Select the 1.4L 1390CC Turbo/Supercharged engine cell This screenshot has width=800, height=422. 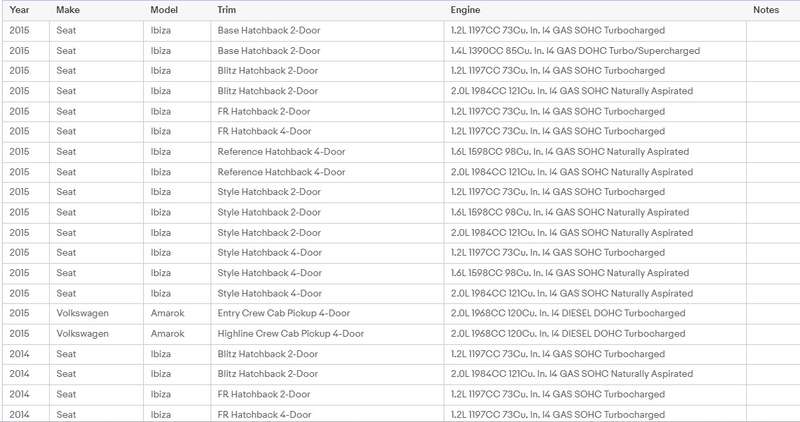click(594, 51)
